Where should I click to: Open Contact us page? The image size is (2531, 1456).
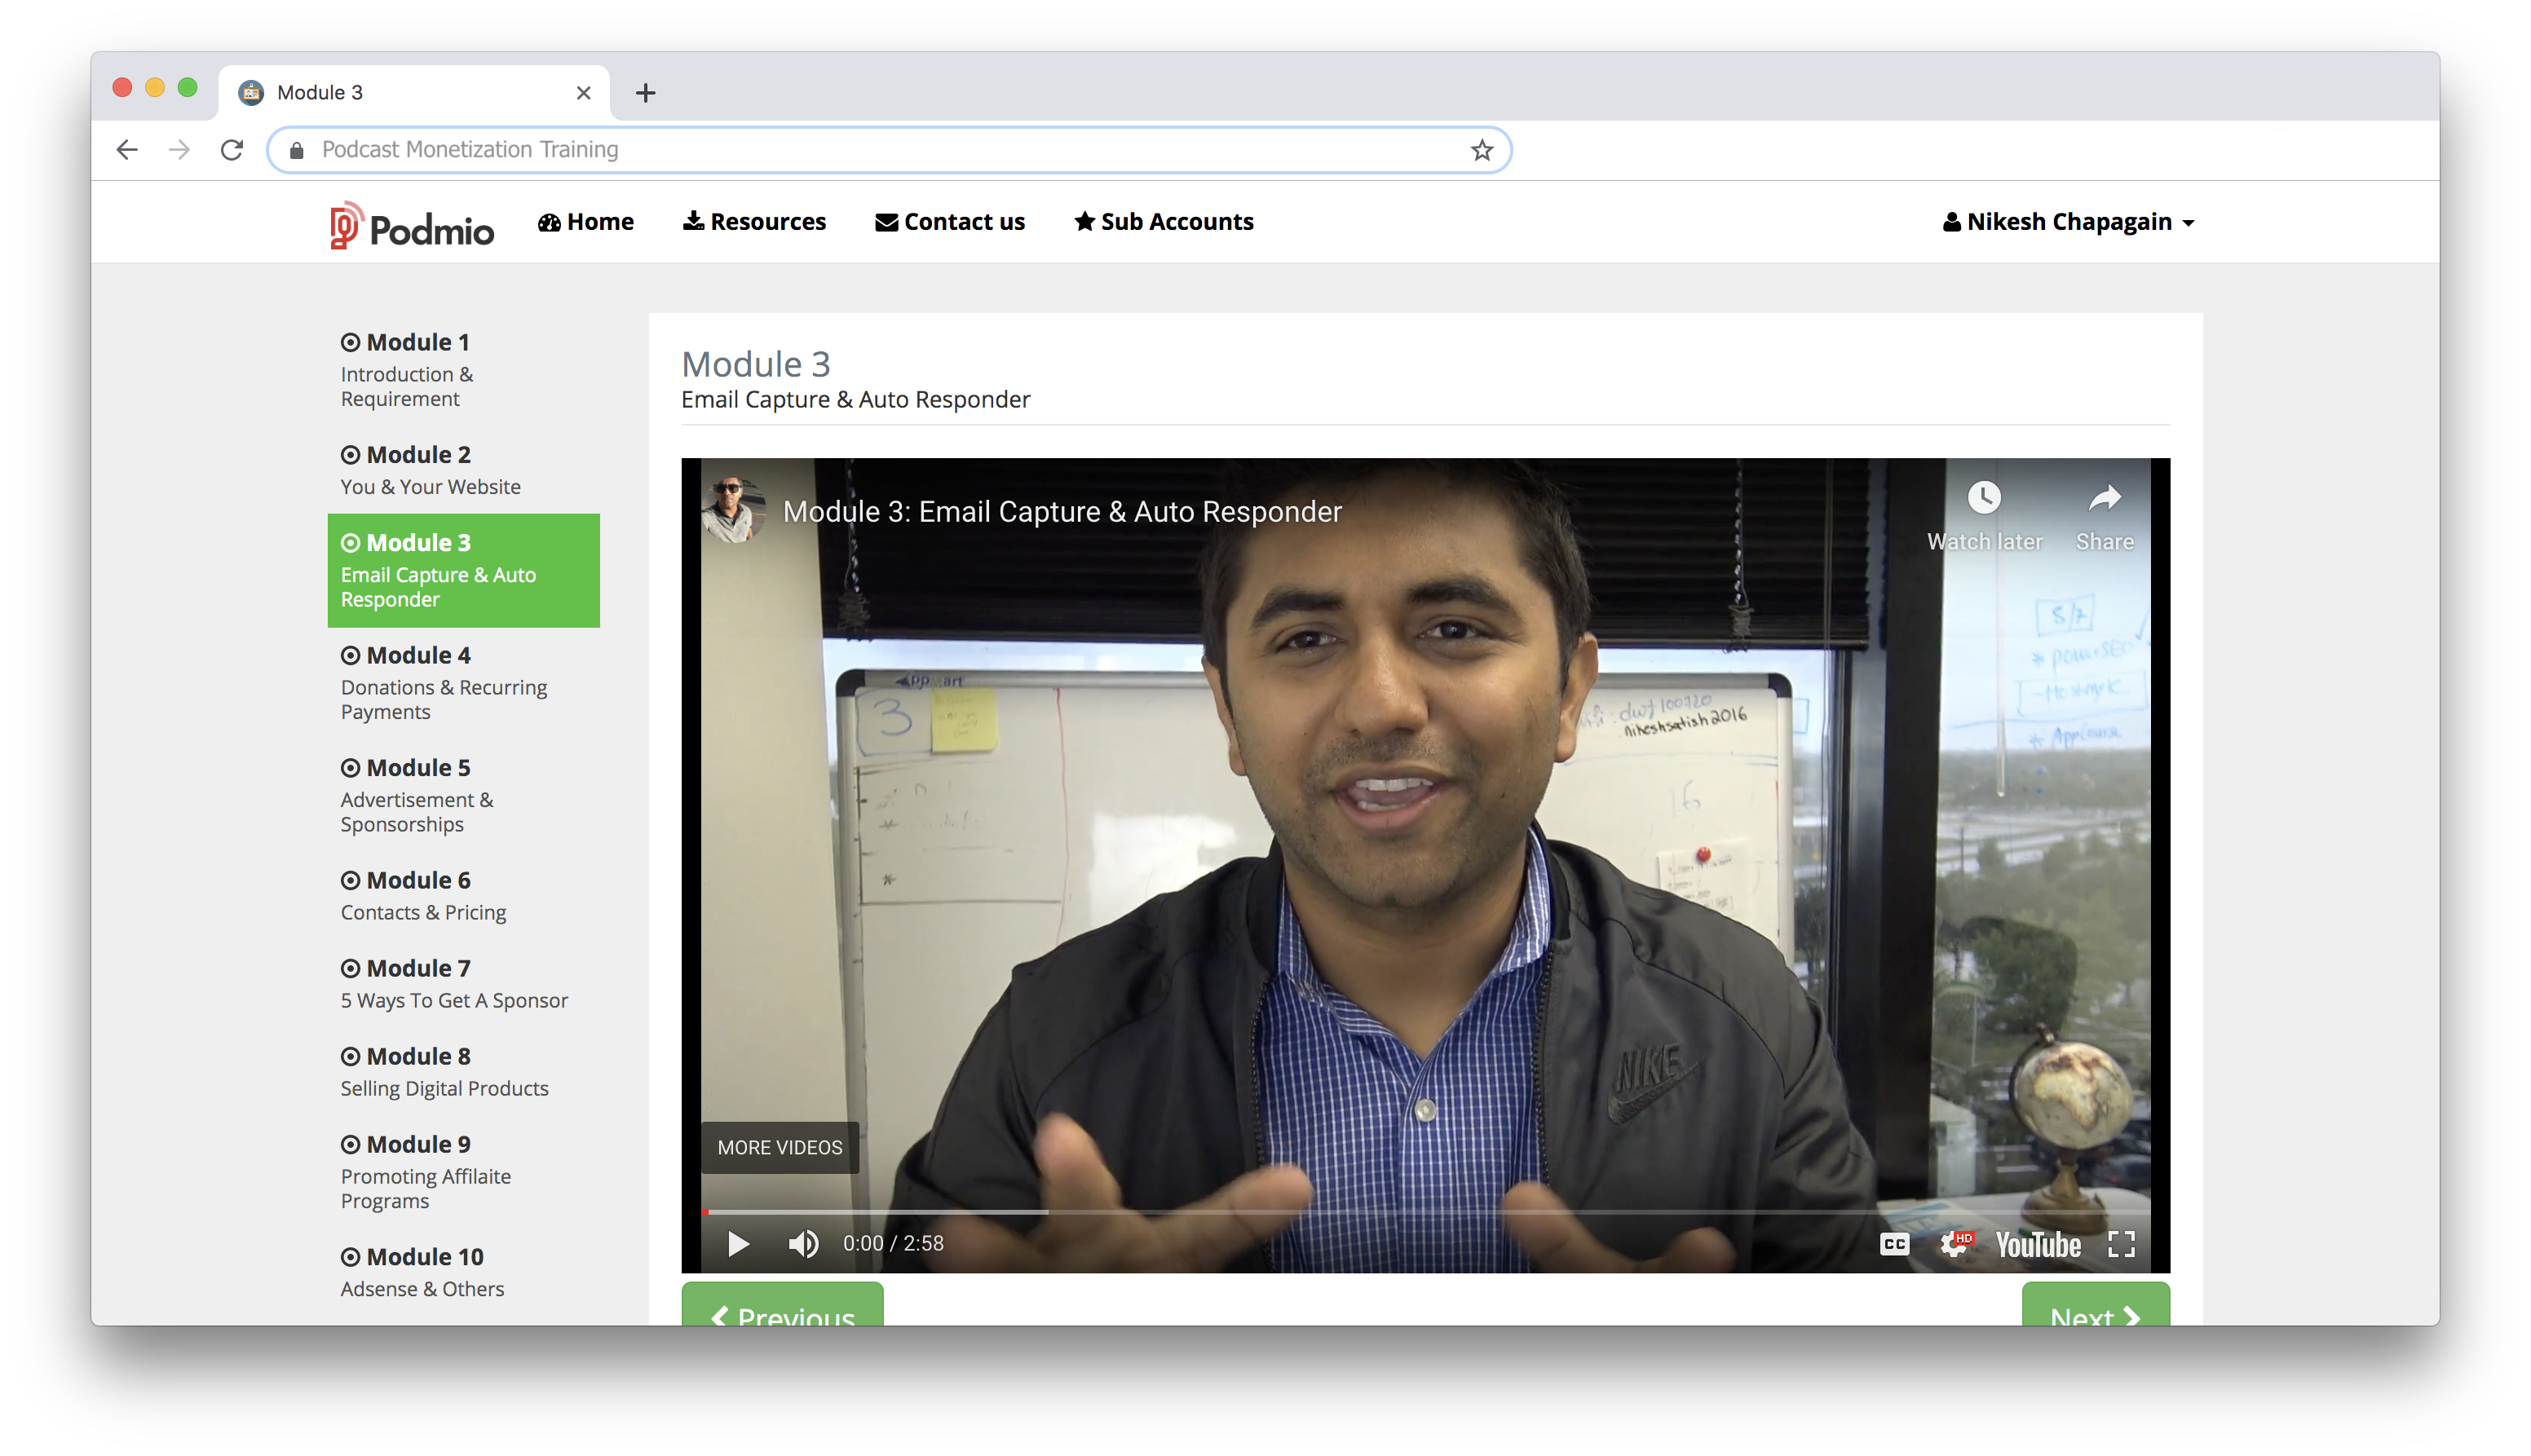click(x=950, y=222)
